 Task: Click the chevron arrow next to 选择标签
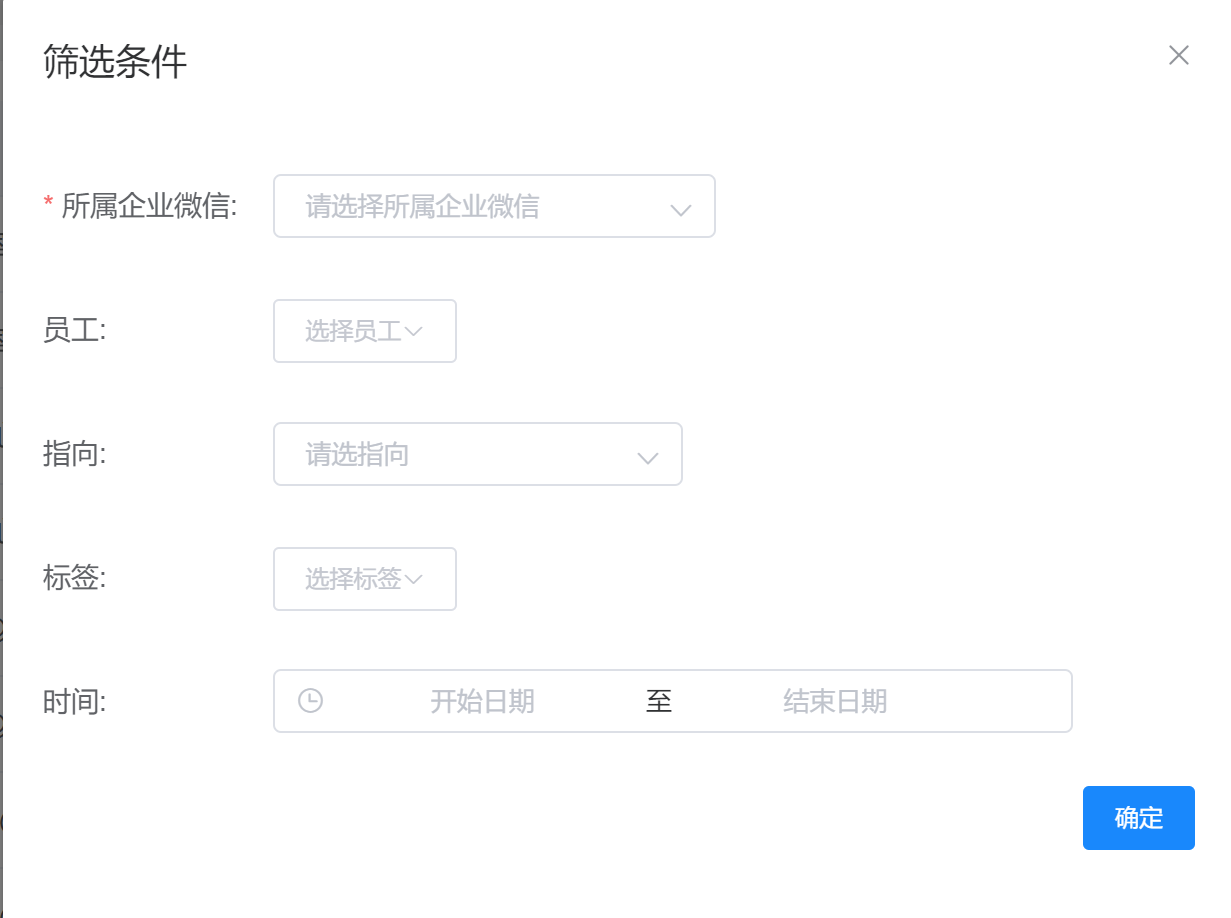413,579
